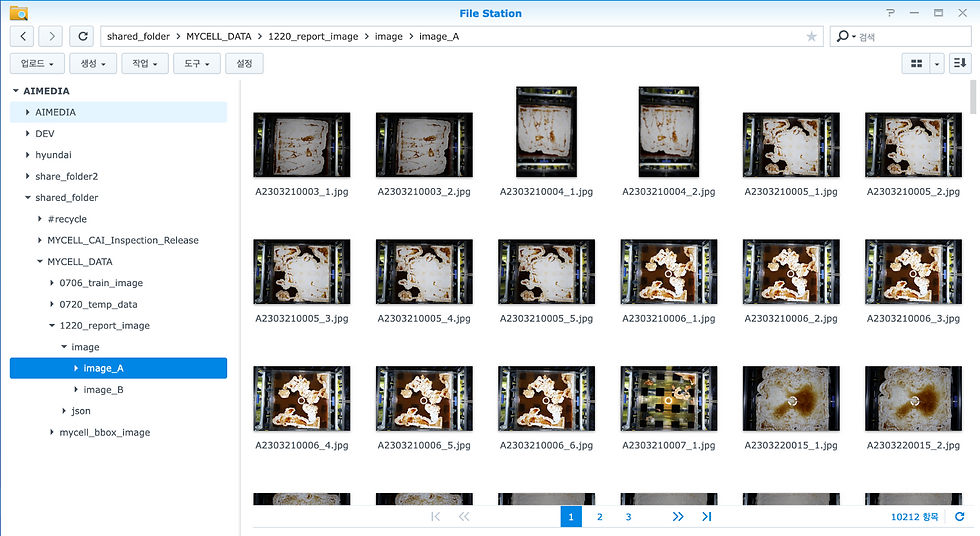Jump to the last page icon

pos(707,517)
